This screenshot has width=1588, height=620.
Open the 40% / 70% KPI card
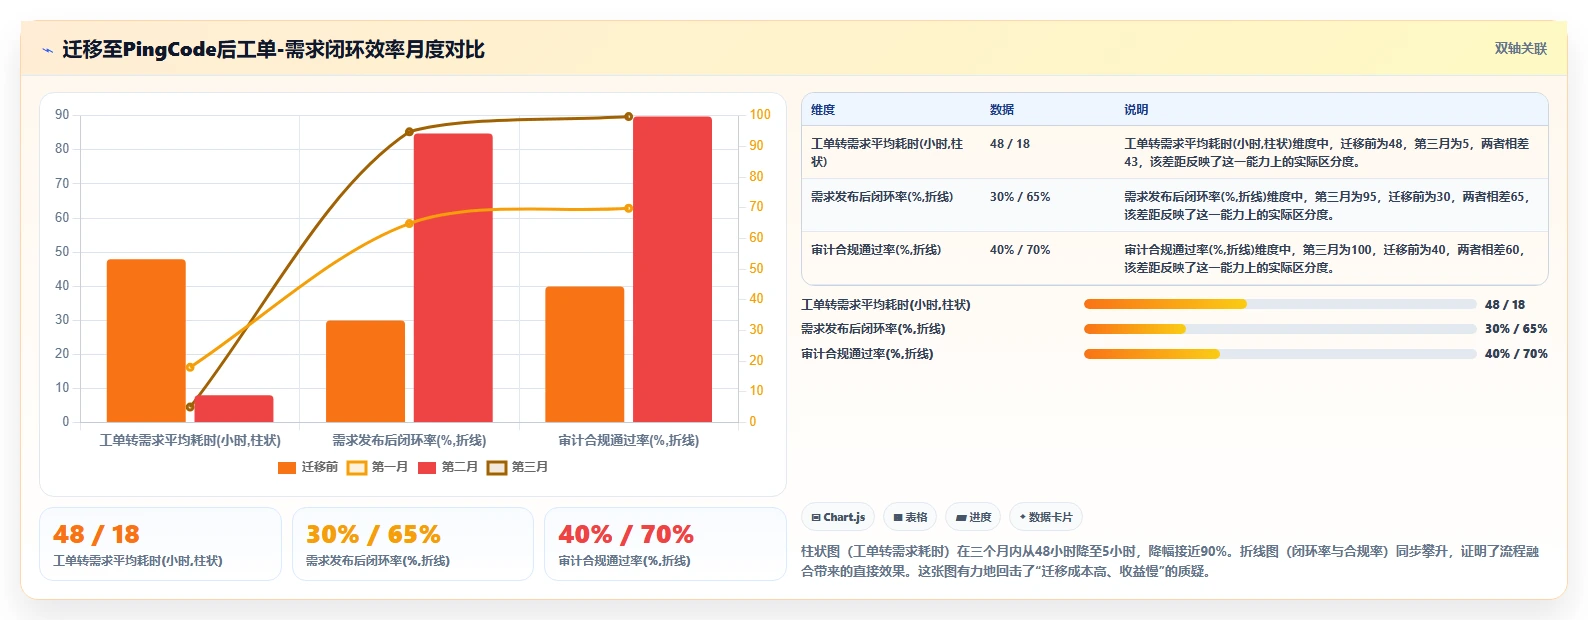(x=665, y=544)
